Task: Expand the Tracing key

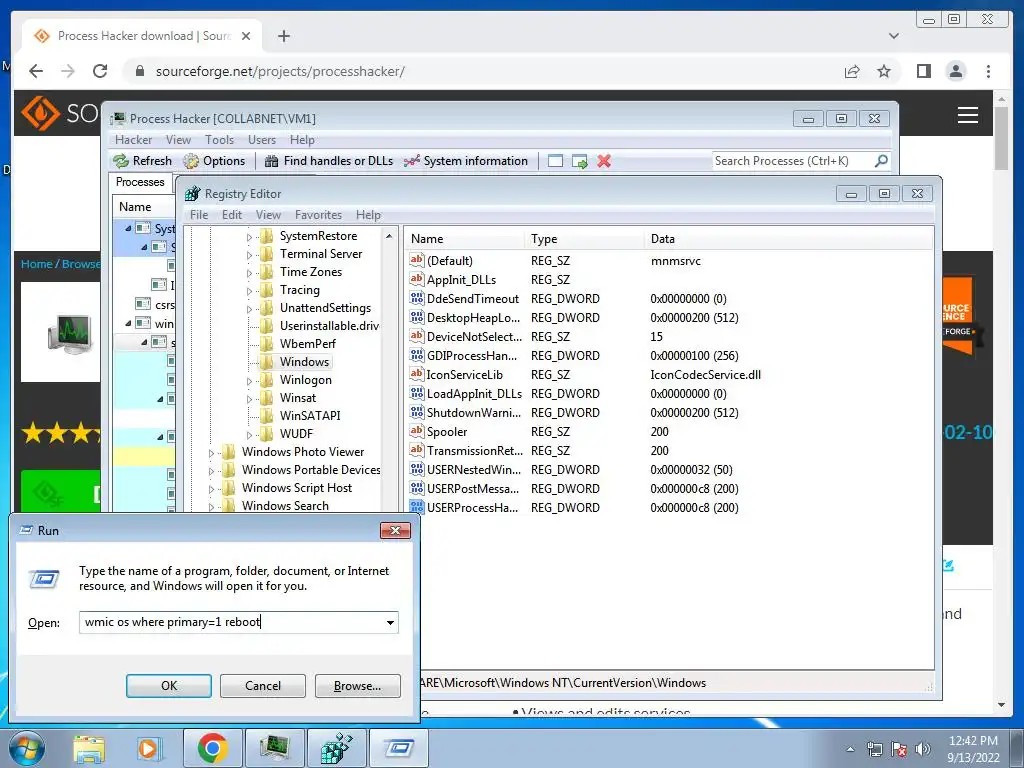Action: tap(249, 291)
